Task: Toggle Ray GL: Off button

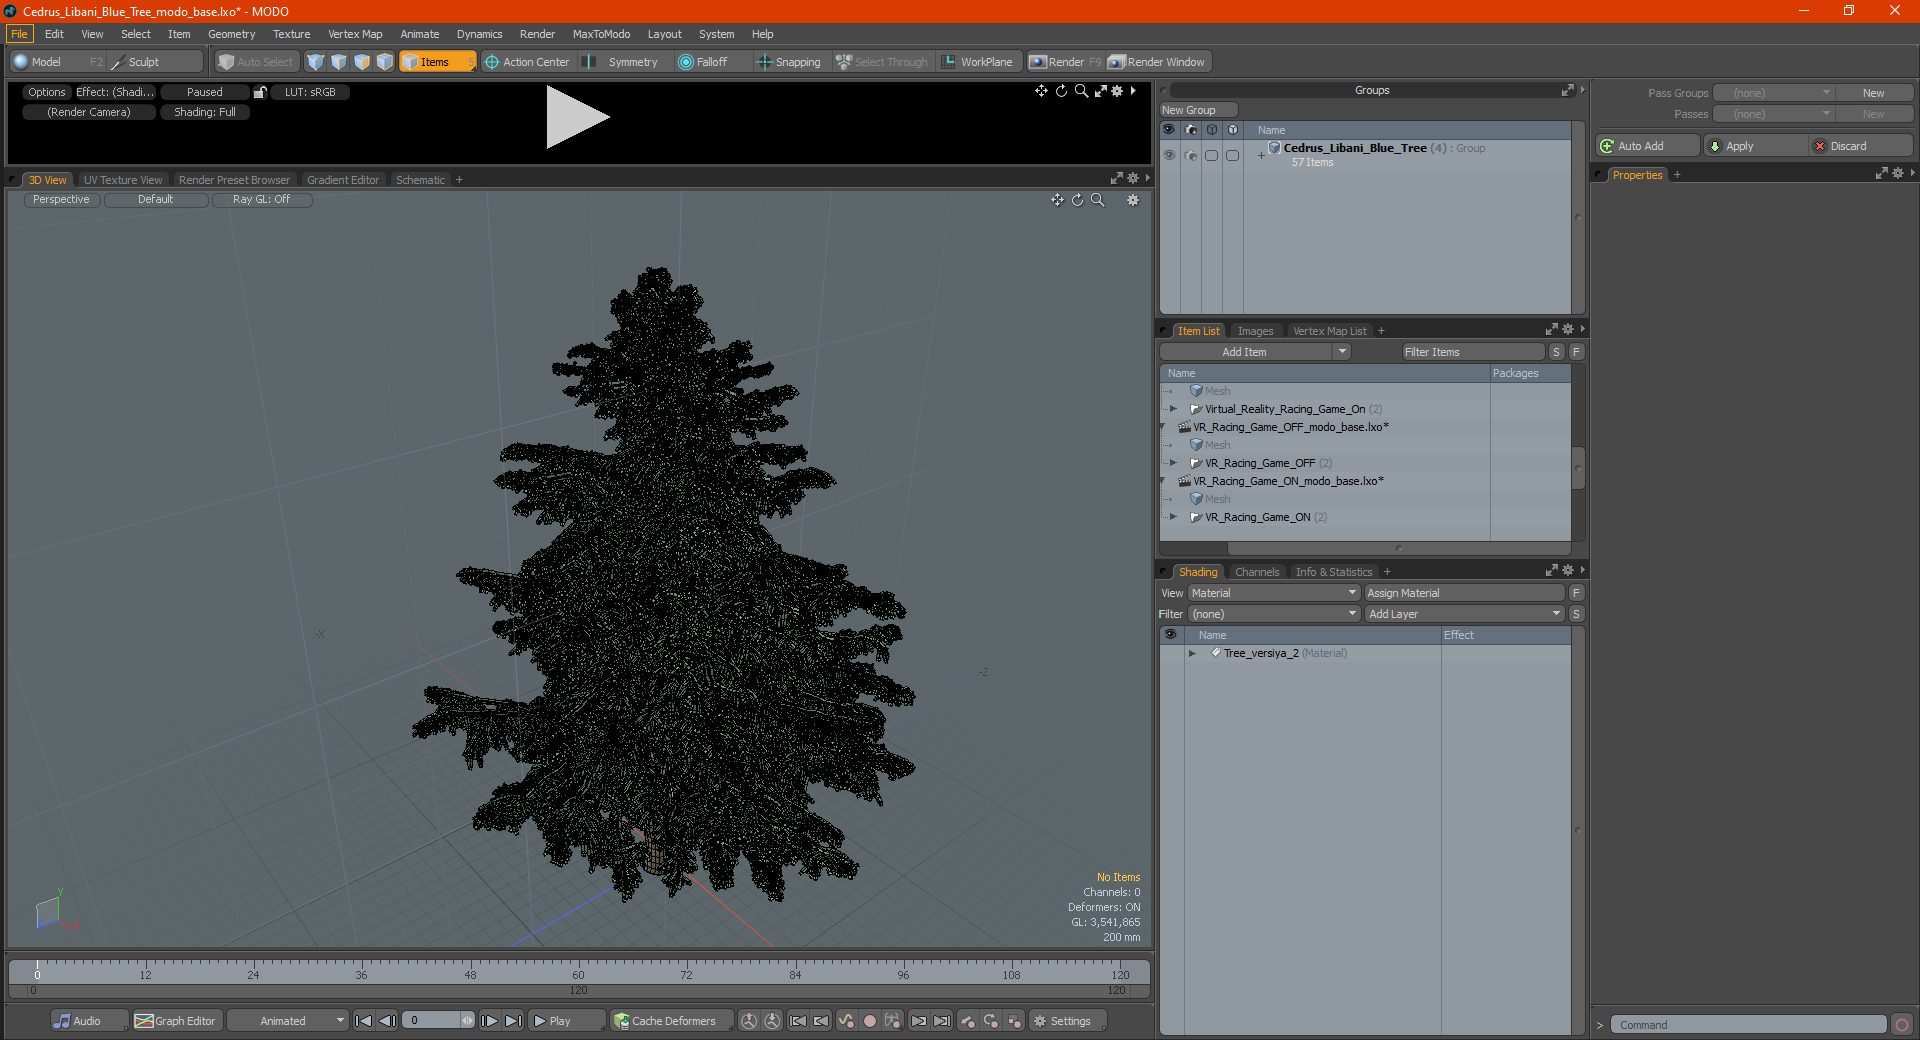Action: (262, 200)
